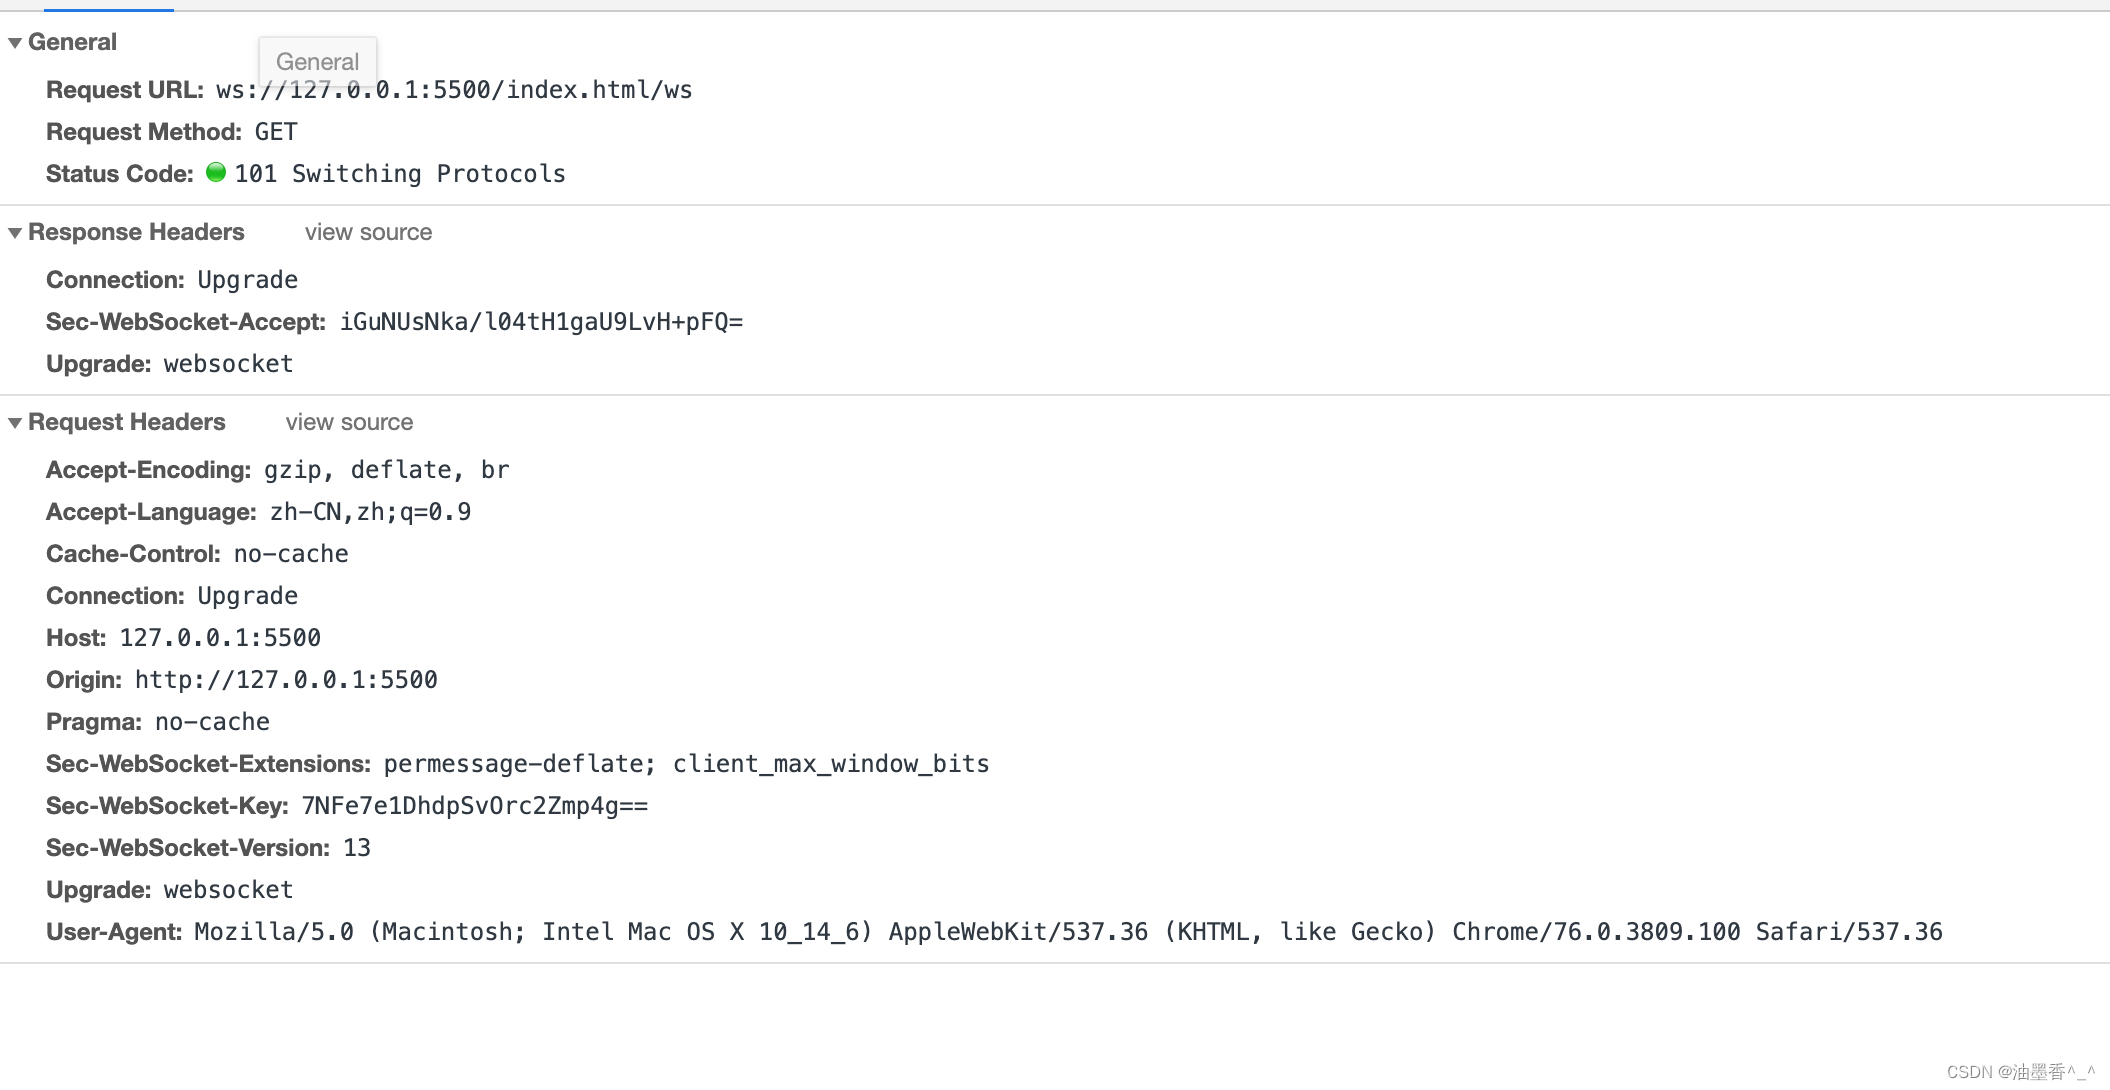Select the Accept-Encoding header line

[277, 469]
